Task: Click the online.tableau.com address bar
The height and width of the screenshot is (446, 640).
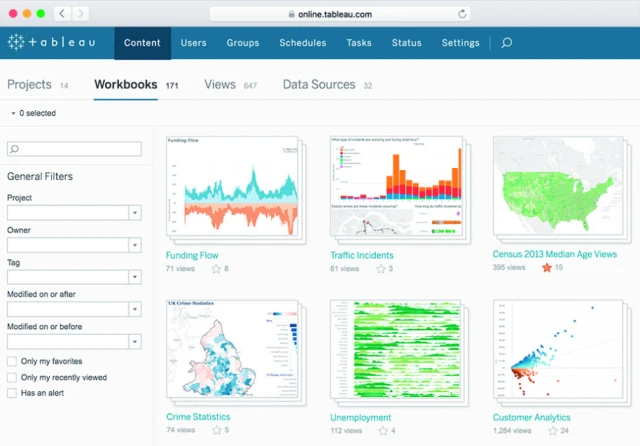Action: 340,14
